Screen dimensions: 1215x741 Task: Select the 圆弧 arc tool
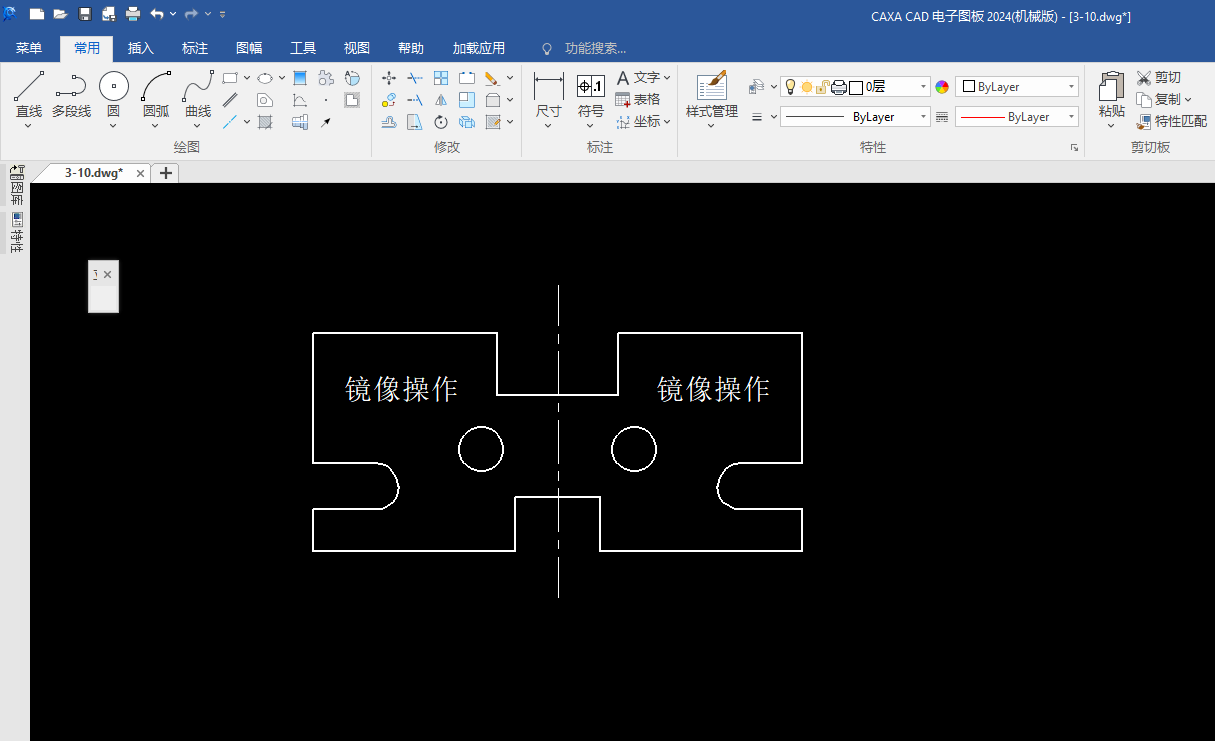coord(156,94)
